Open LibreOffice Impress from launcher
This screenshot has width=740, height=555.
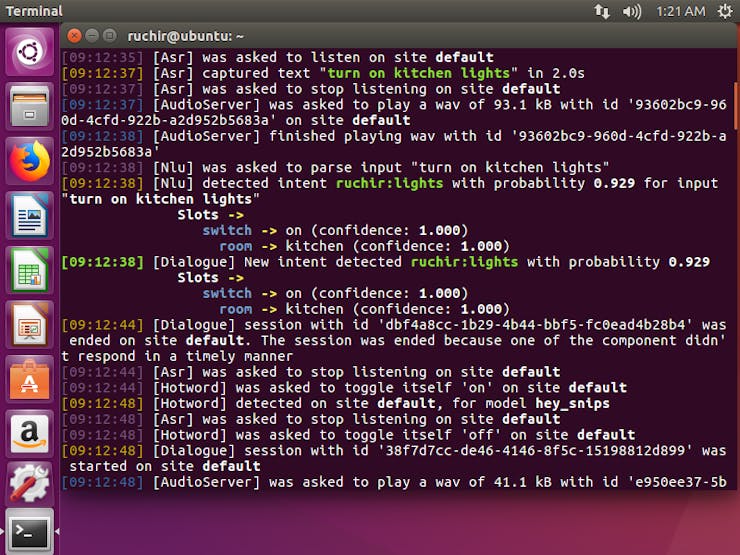[x=29, y=325]
